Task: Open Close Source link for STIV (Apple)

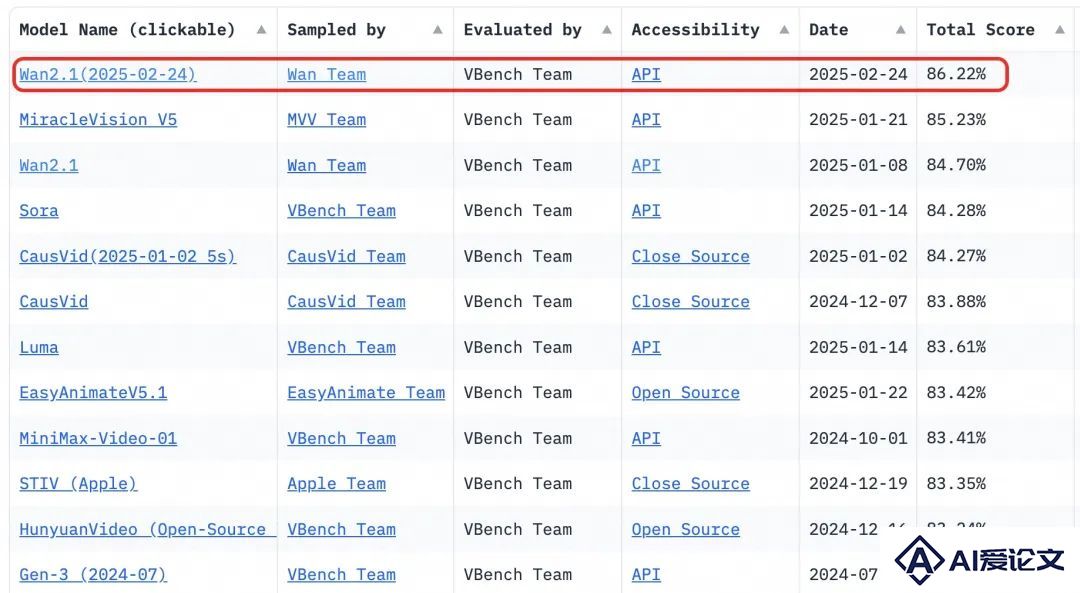Action: point(690,483)
